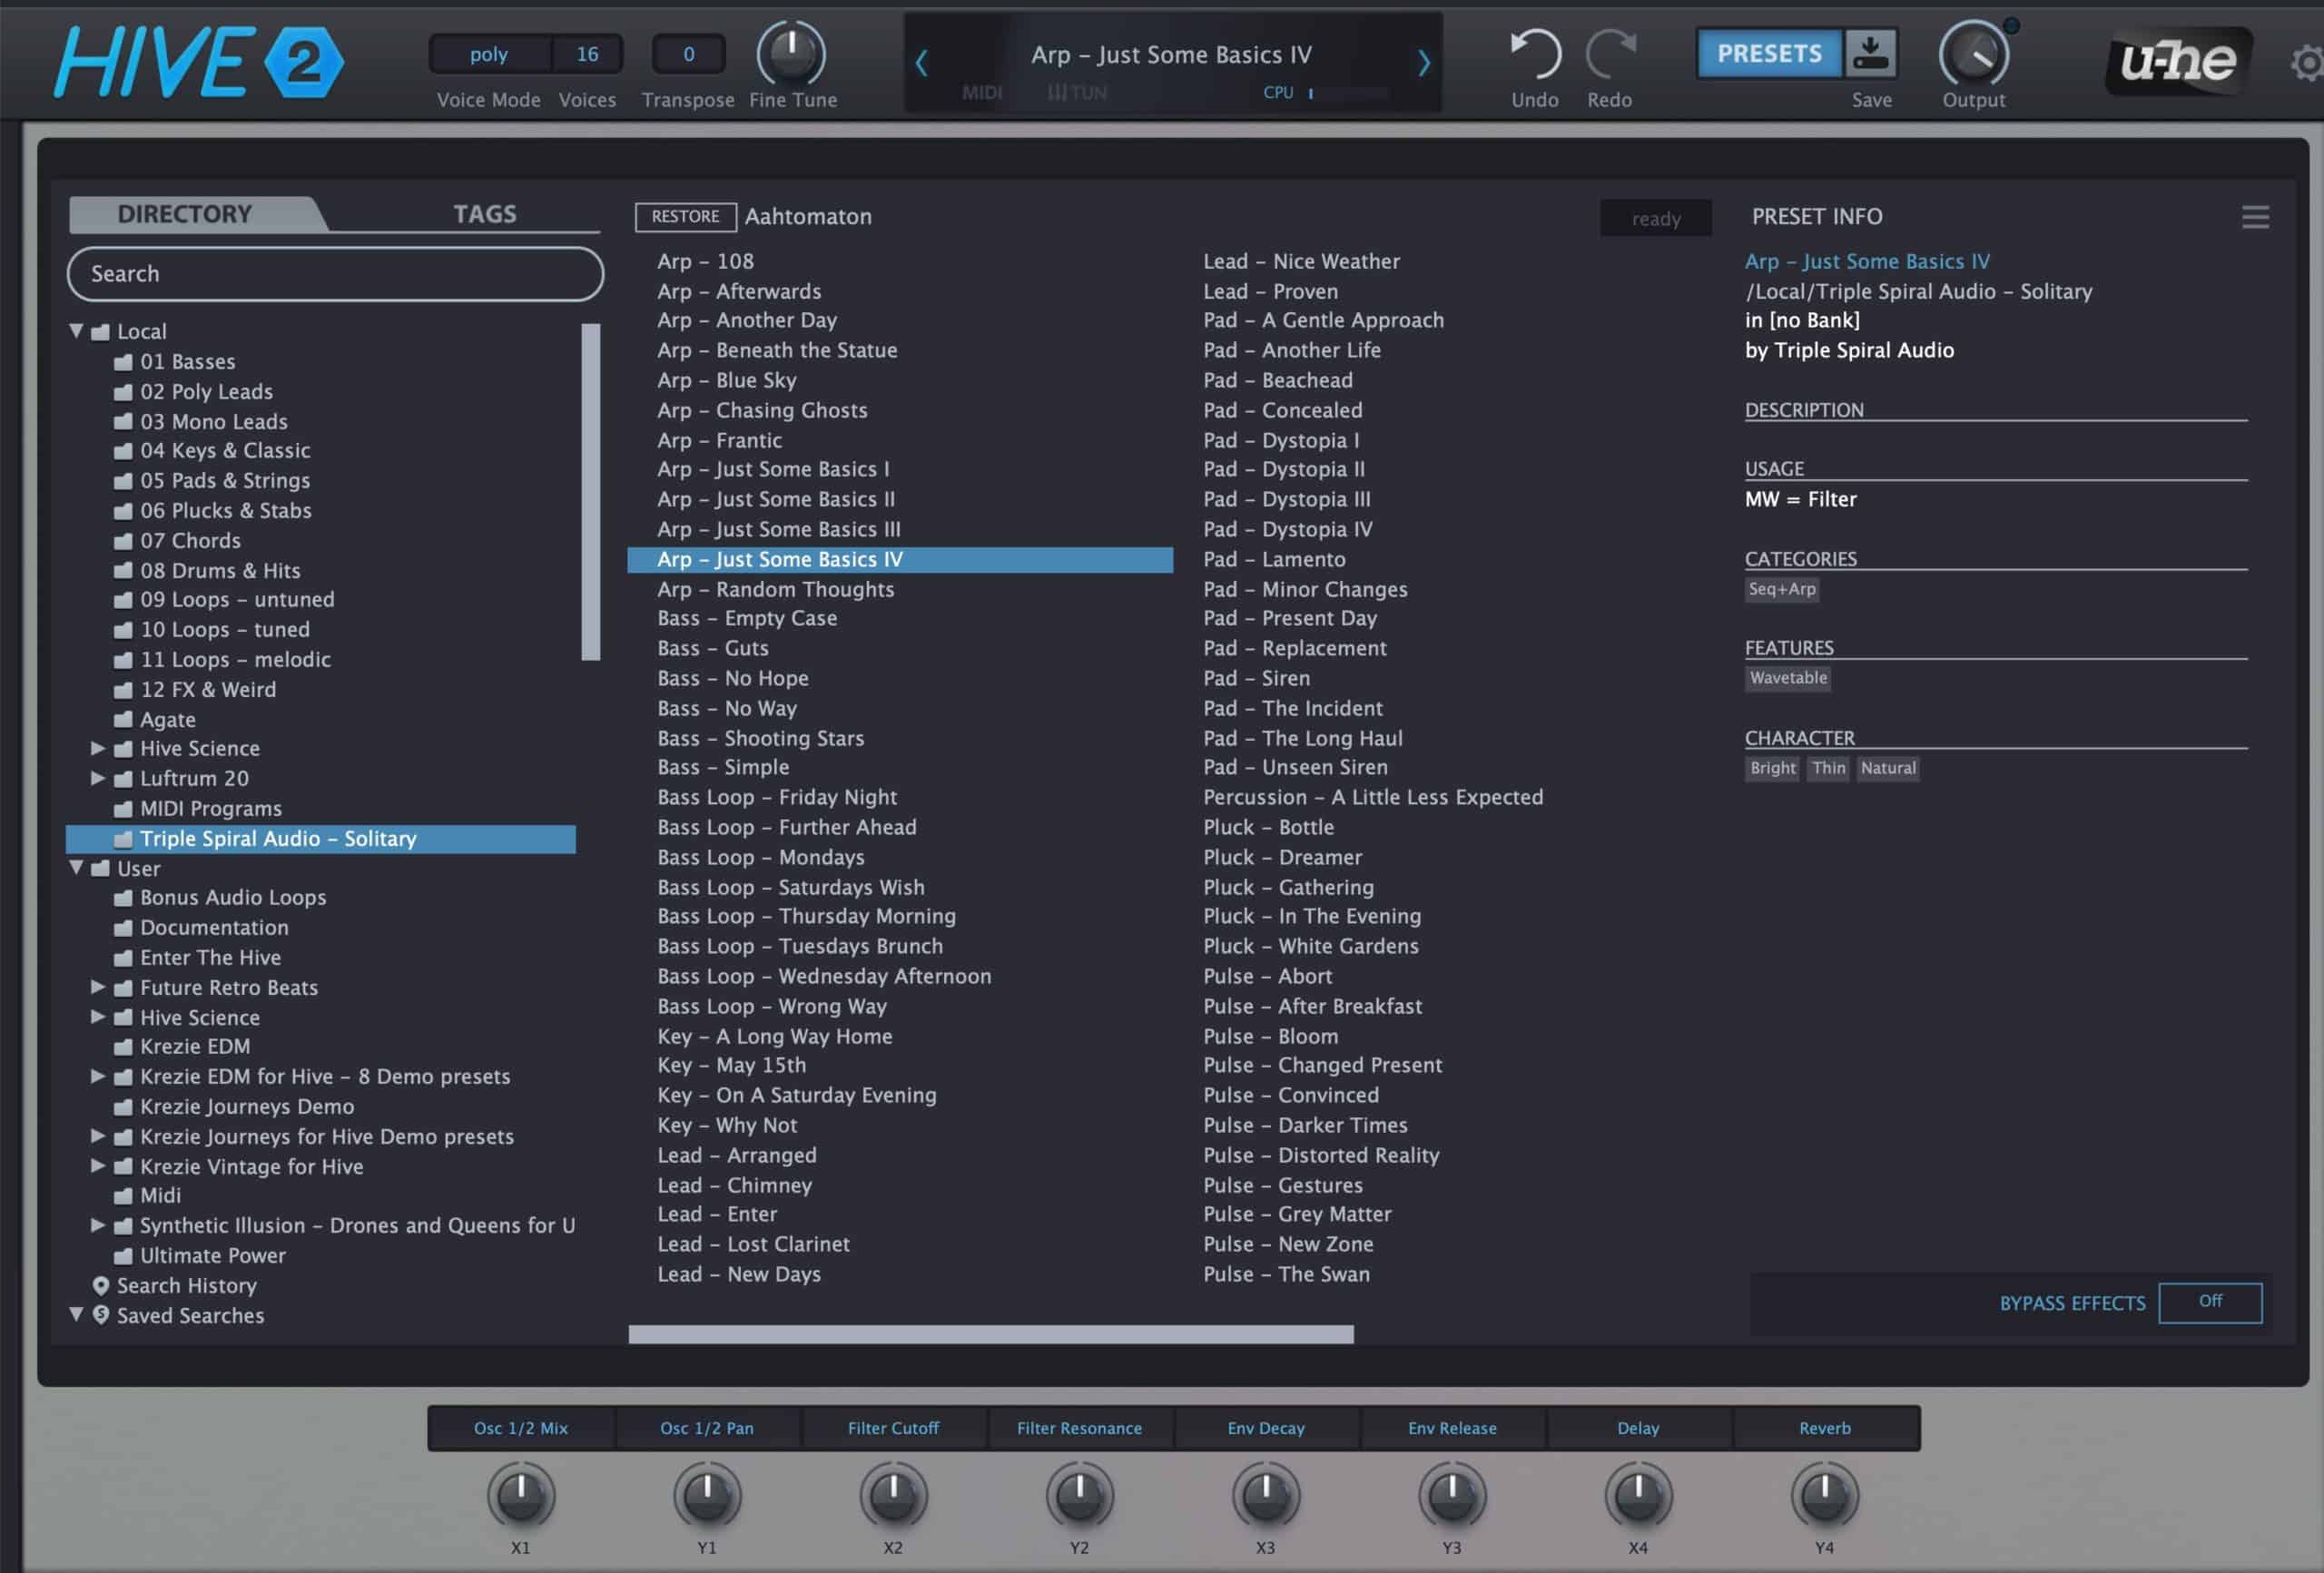Click the Output volume knob
This screenshot has width=2324, height=1573.
coord(1973,54)
